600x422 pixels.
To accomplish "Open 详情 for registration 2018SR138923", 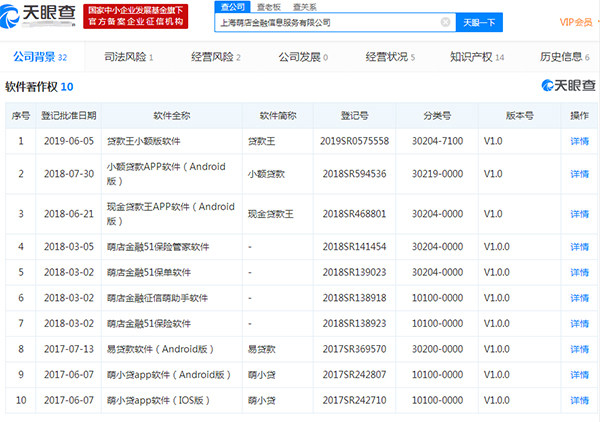I will coord(579,324).
